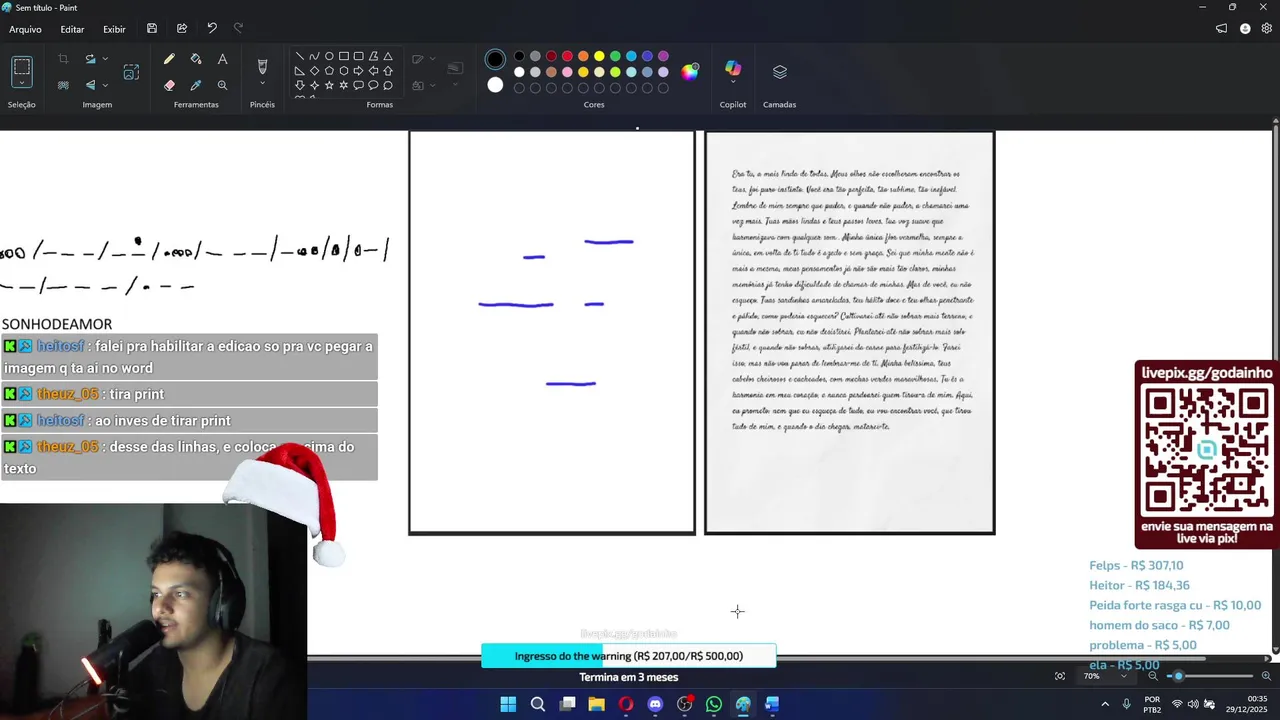
Task: Select the right arrow shape
Action: [x=358, y=71]
